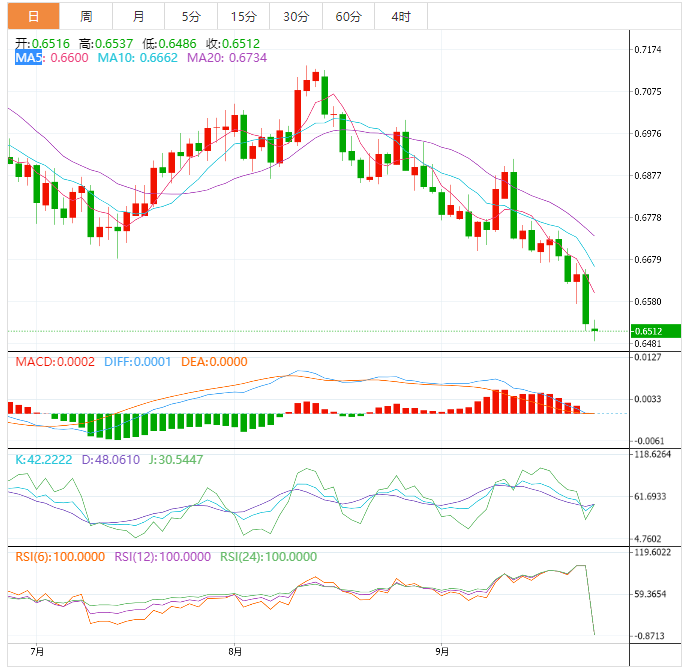The height and width of the screenshot is (672, 690).
Task: Switch to the 5分 chart interval
Action: 190,16
